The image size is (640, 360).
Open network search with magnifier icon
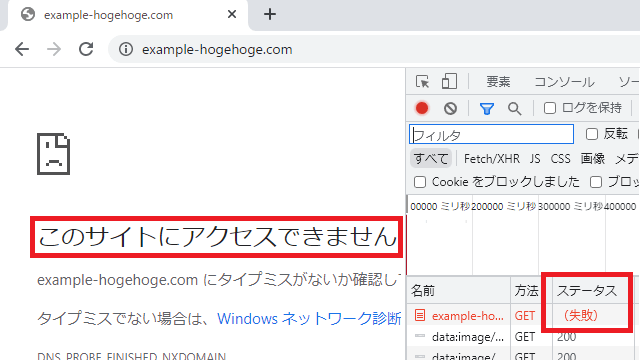click(514, 109)
